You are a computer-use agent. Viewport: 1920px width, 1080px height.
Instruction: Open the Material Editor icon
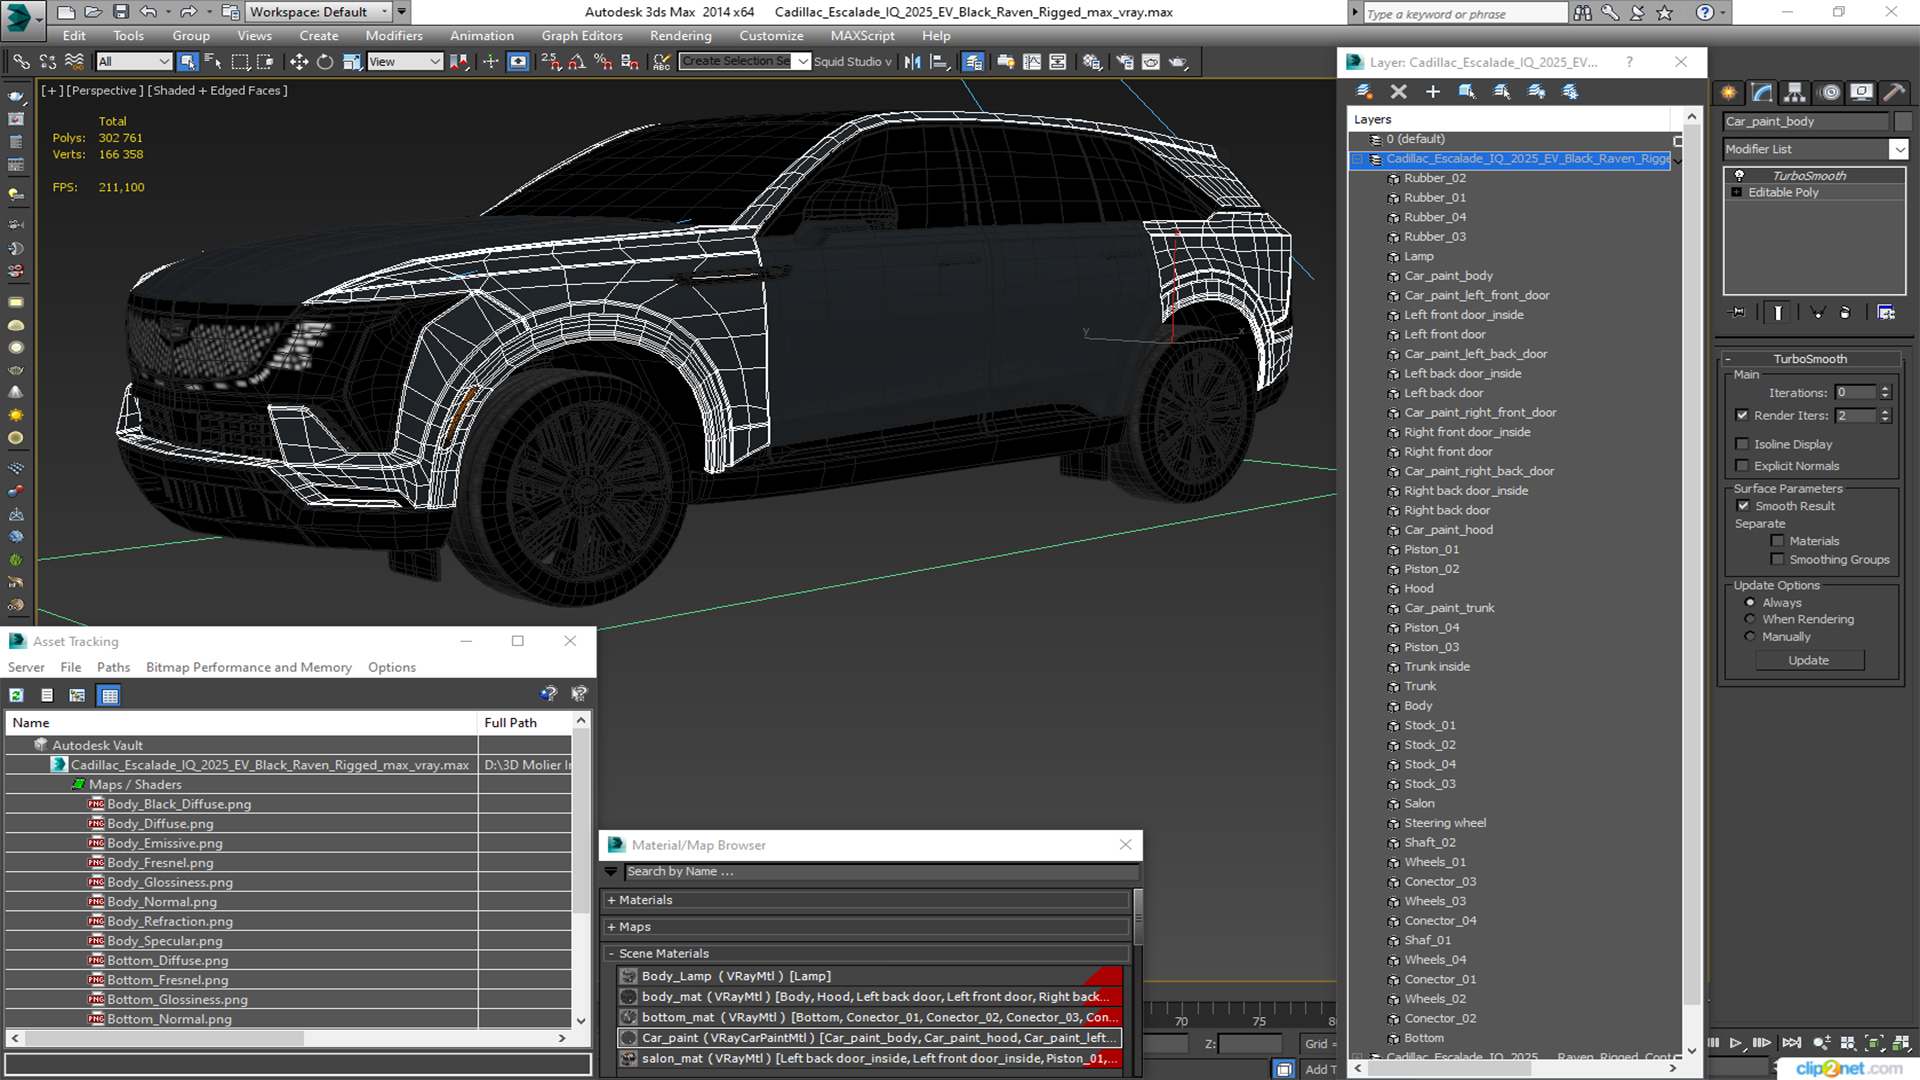(1092, 62)
